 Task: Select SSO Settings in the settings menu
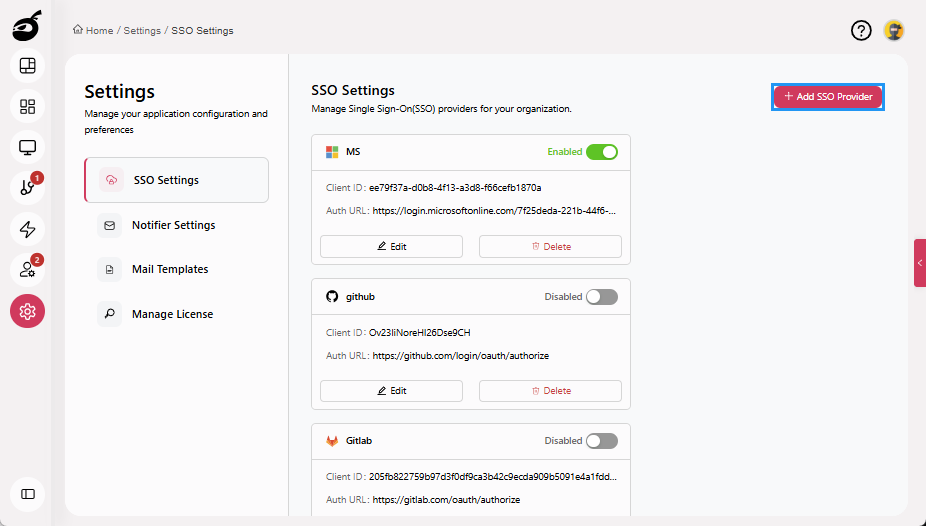click(x=177, y=180)
